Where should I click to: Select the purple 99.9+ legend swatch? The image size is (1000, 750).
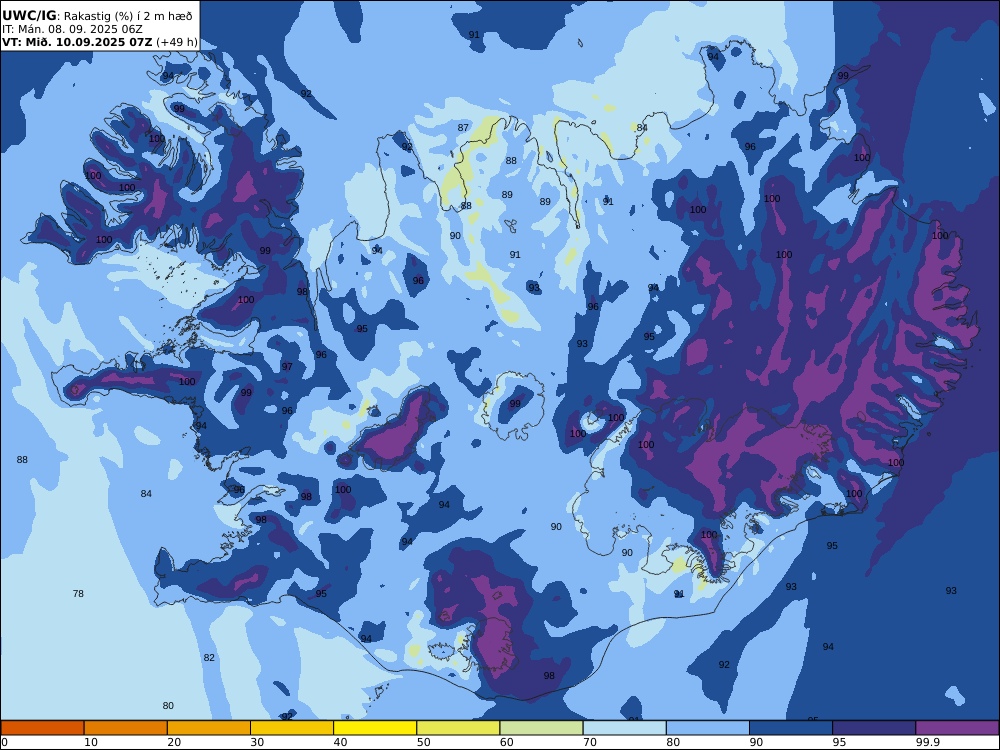point(957,728)
